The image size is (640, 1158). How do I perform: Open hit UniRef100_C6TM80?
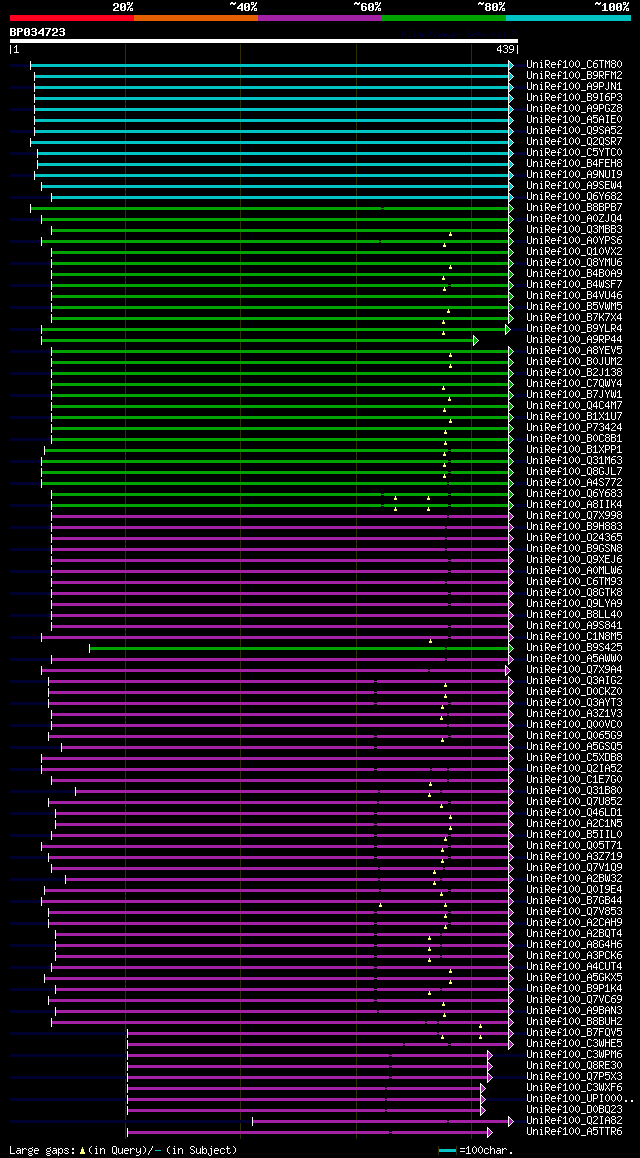tap(574, 65)
